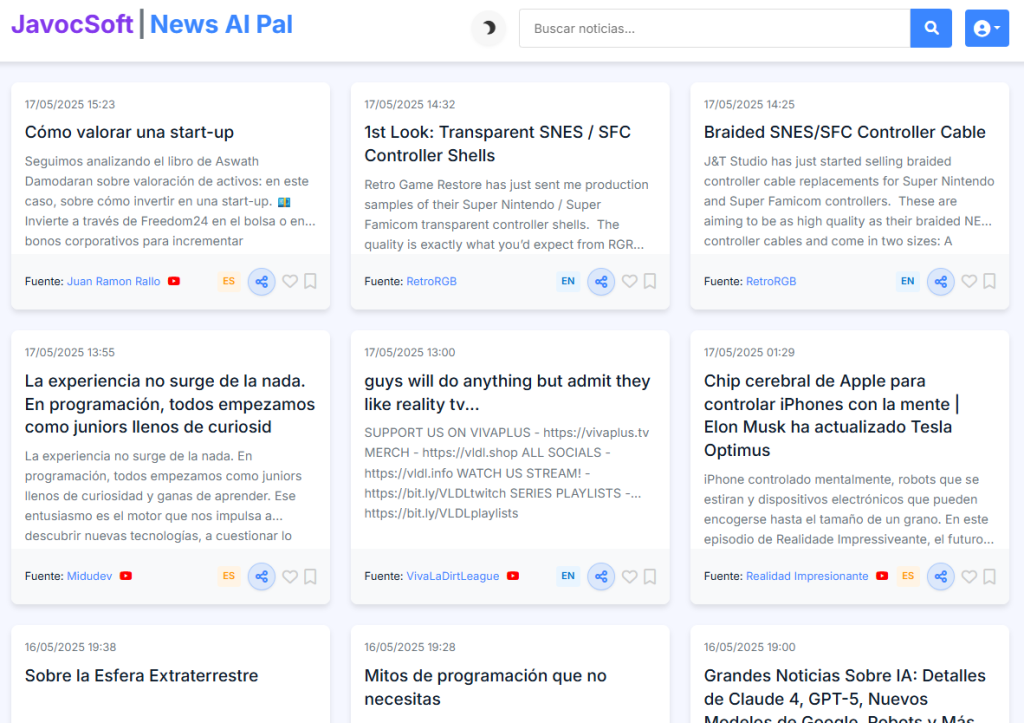The height and width of the screenshot is (723, 1024).
Task: Bookmark the Chip cerebral de Apple article
Action: (989, 577)
